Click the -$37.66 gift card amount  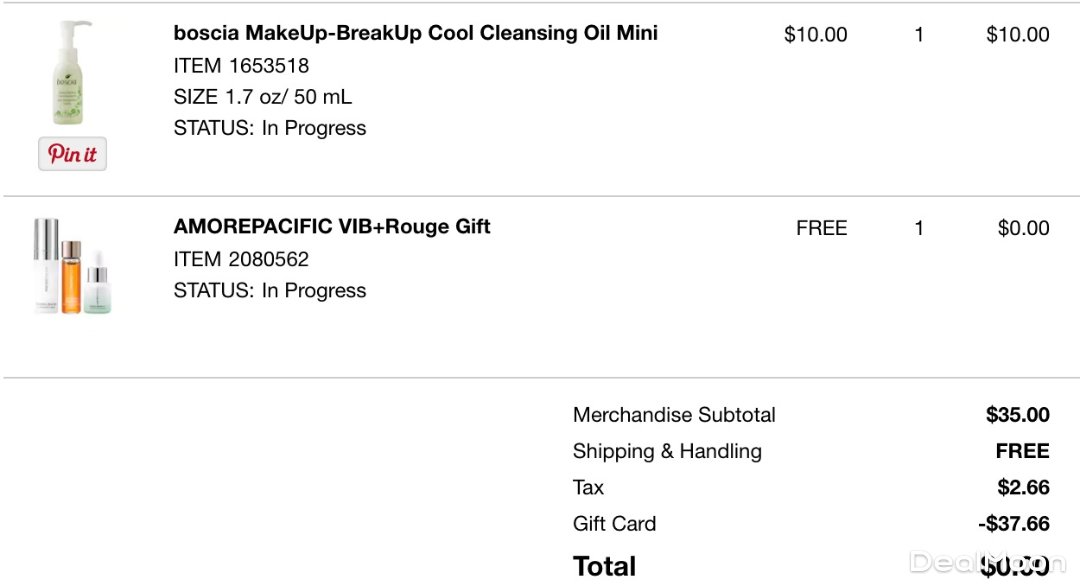(1013, 524)
